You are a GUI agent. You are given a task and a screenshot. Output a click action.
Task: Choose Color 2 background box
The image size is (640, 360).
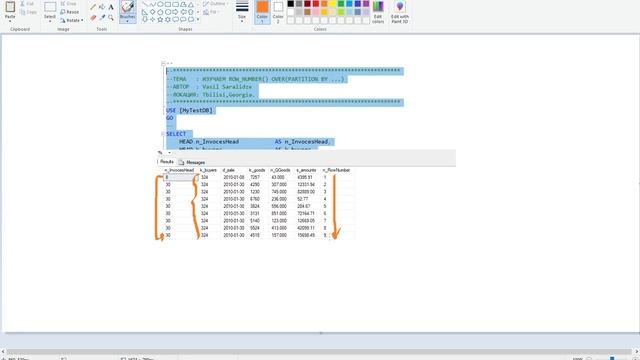[278, 11]
